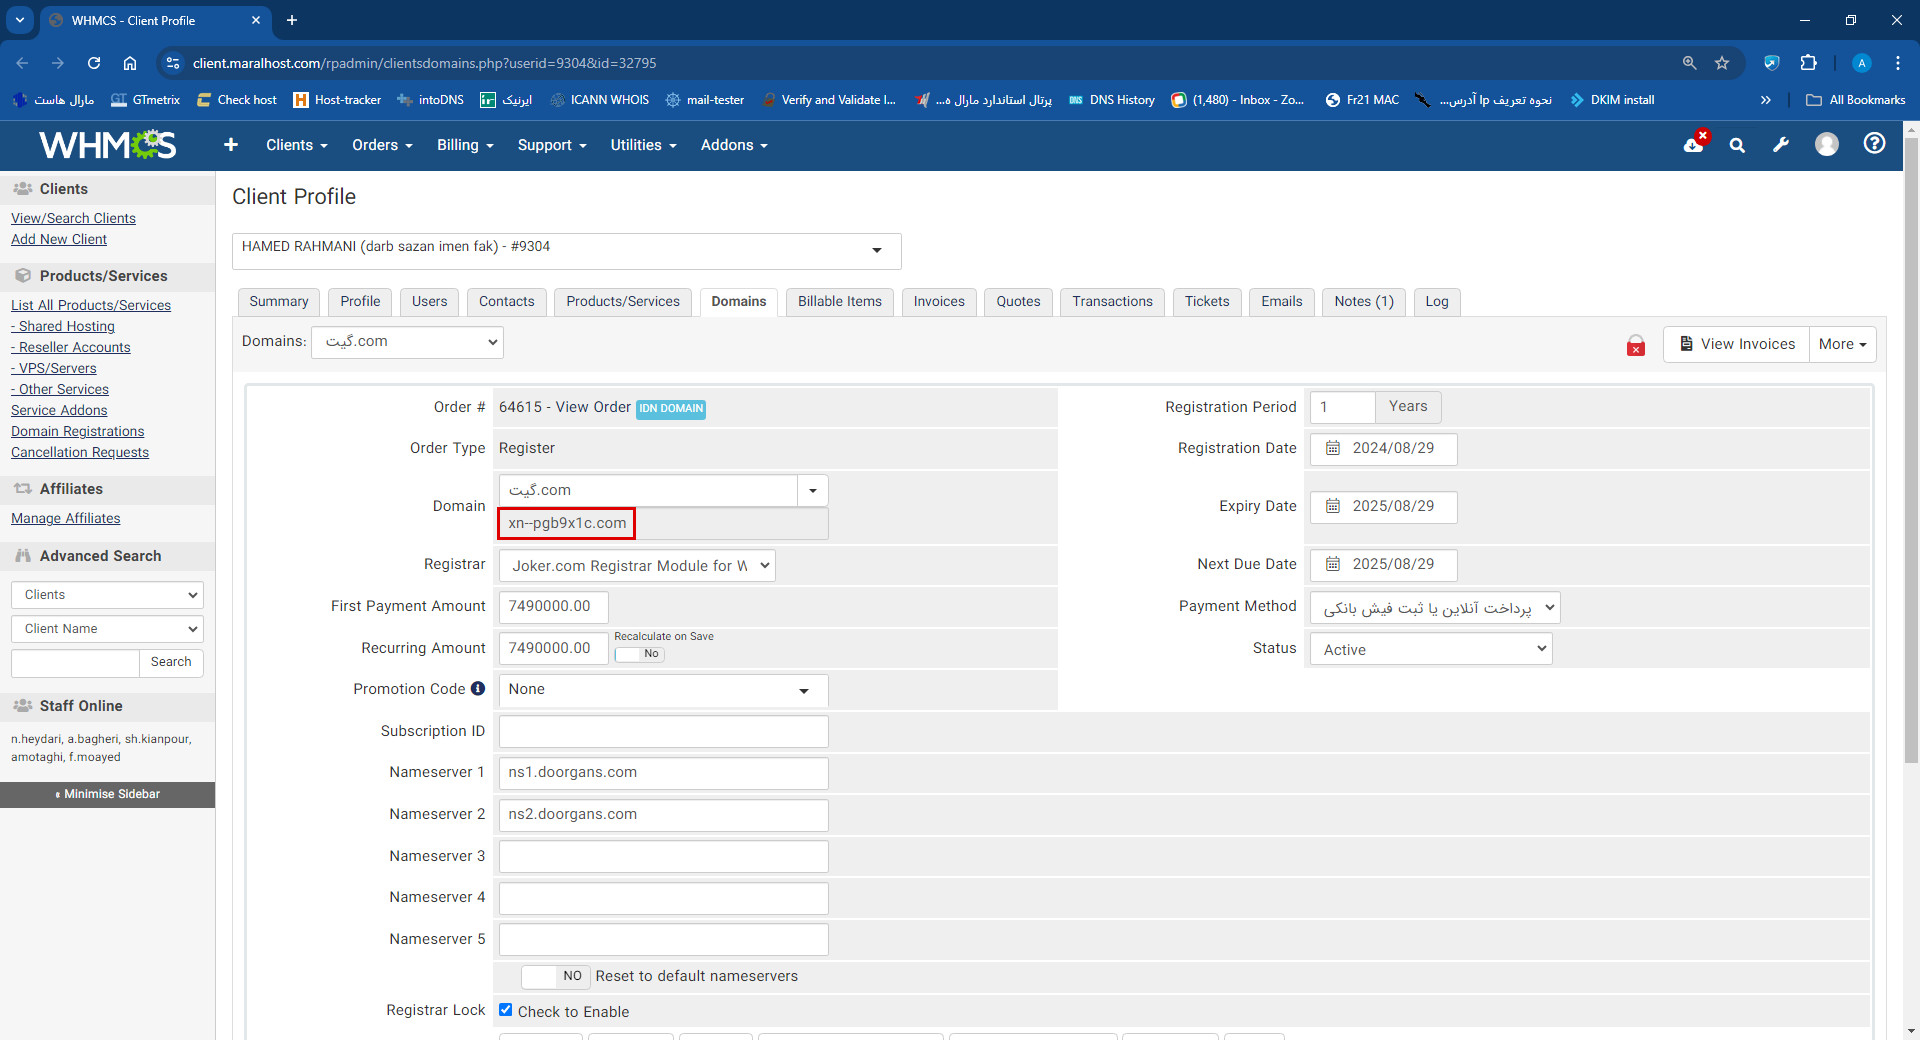The width and height of the screenshot is (1920, 1040).
Task: Click the cloud update notification icon
Action: tap(1694, 144)
